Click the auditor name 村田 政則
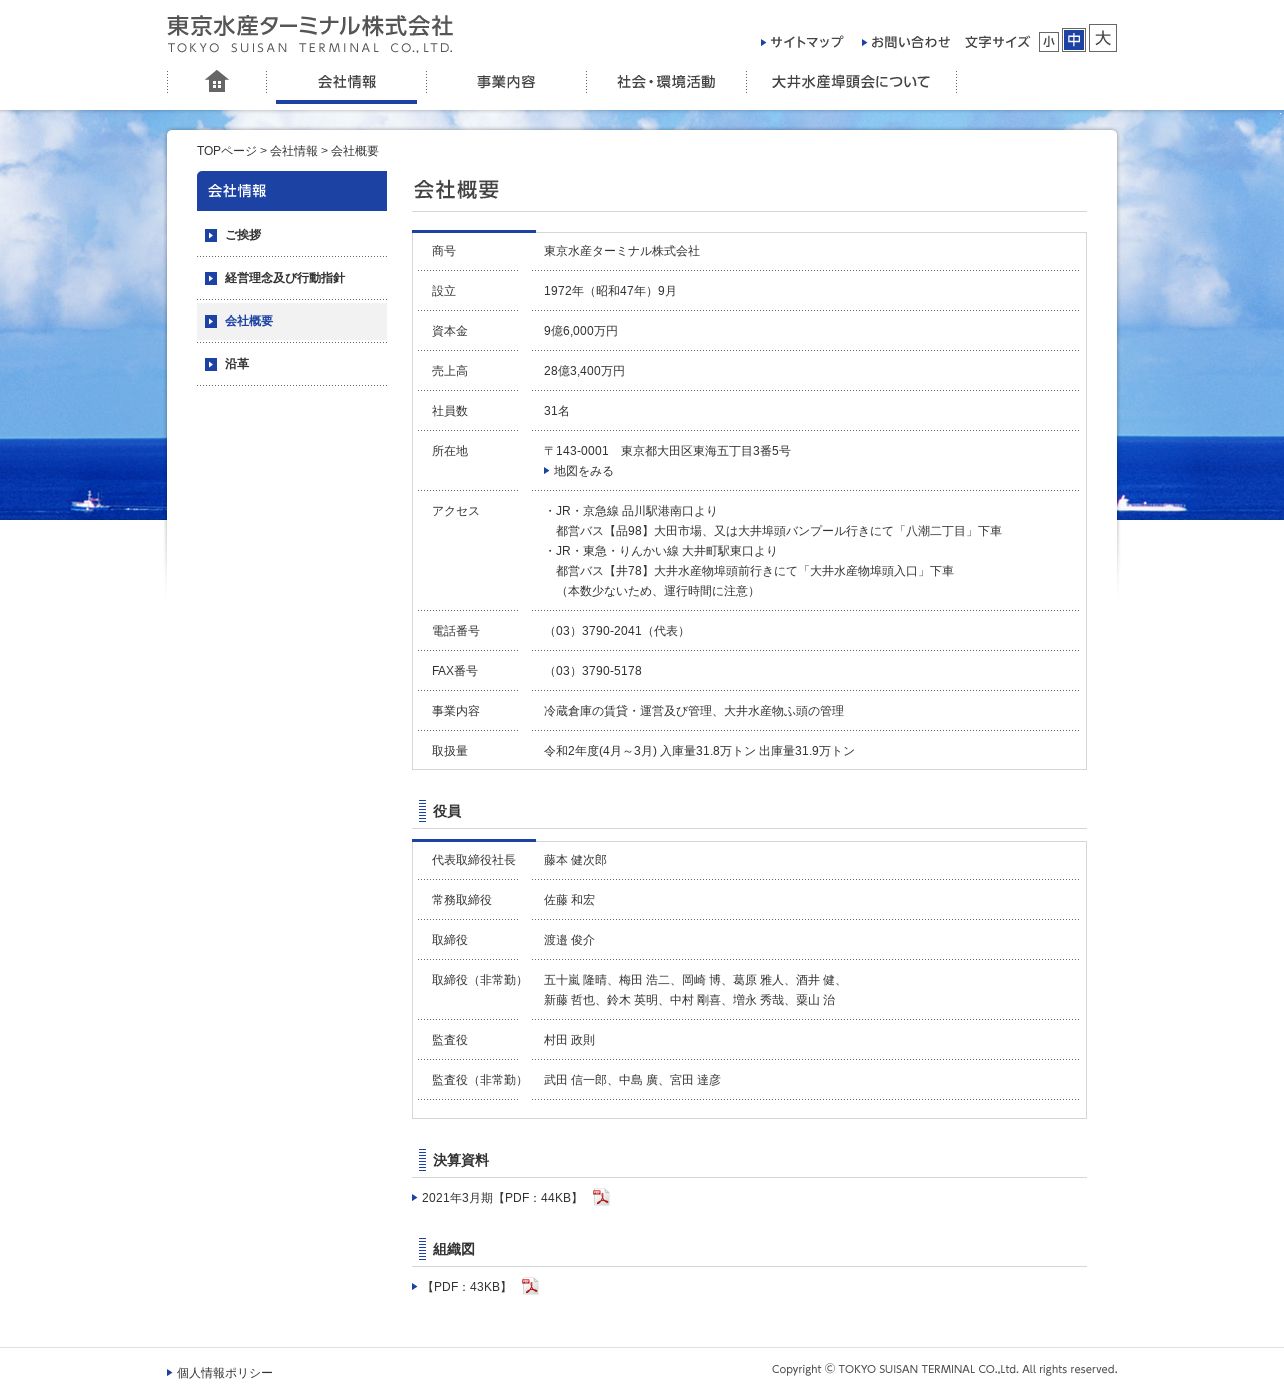 [569, 1040]
